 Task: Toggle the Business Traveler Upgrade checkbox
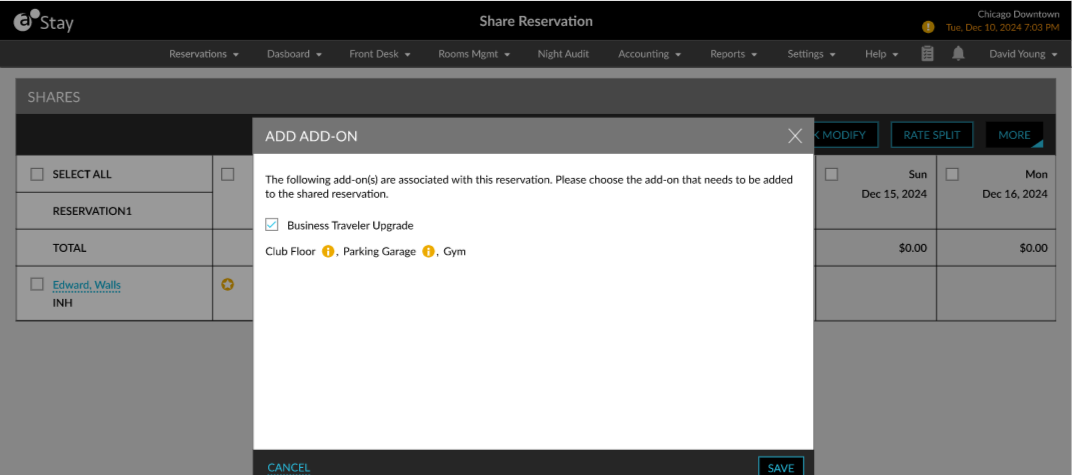(x=271, y=225)
